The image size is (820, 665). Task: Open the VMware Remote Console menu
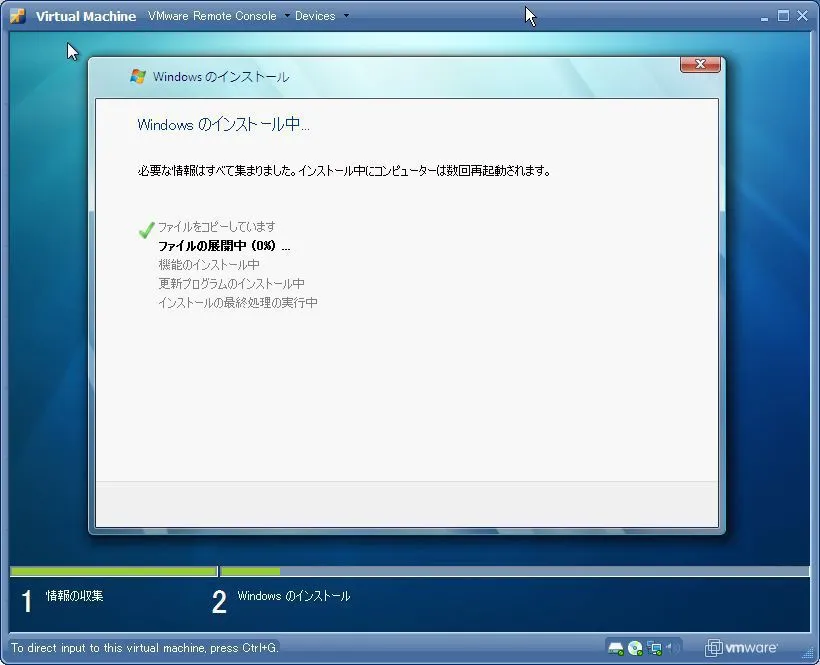[x=213, y=16]
